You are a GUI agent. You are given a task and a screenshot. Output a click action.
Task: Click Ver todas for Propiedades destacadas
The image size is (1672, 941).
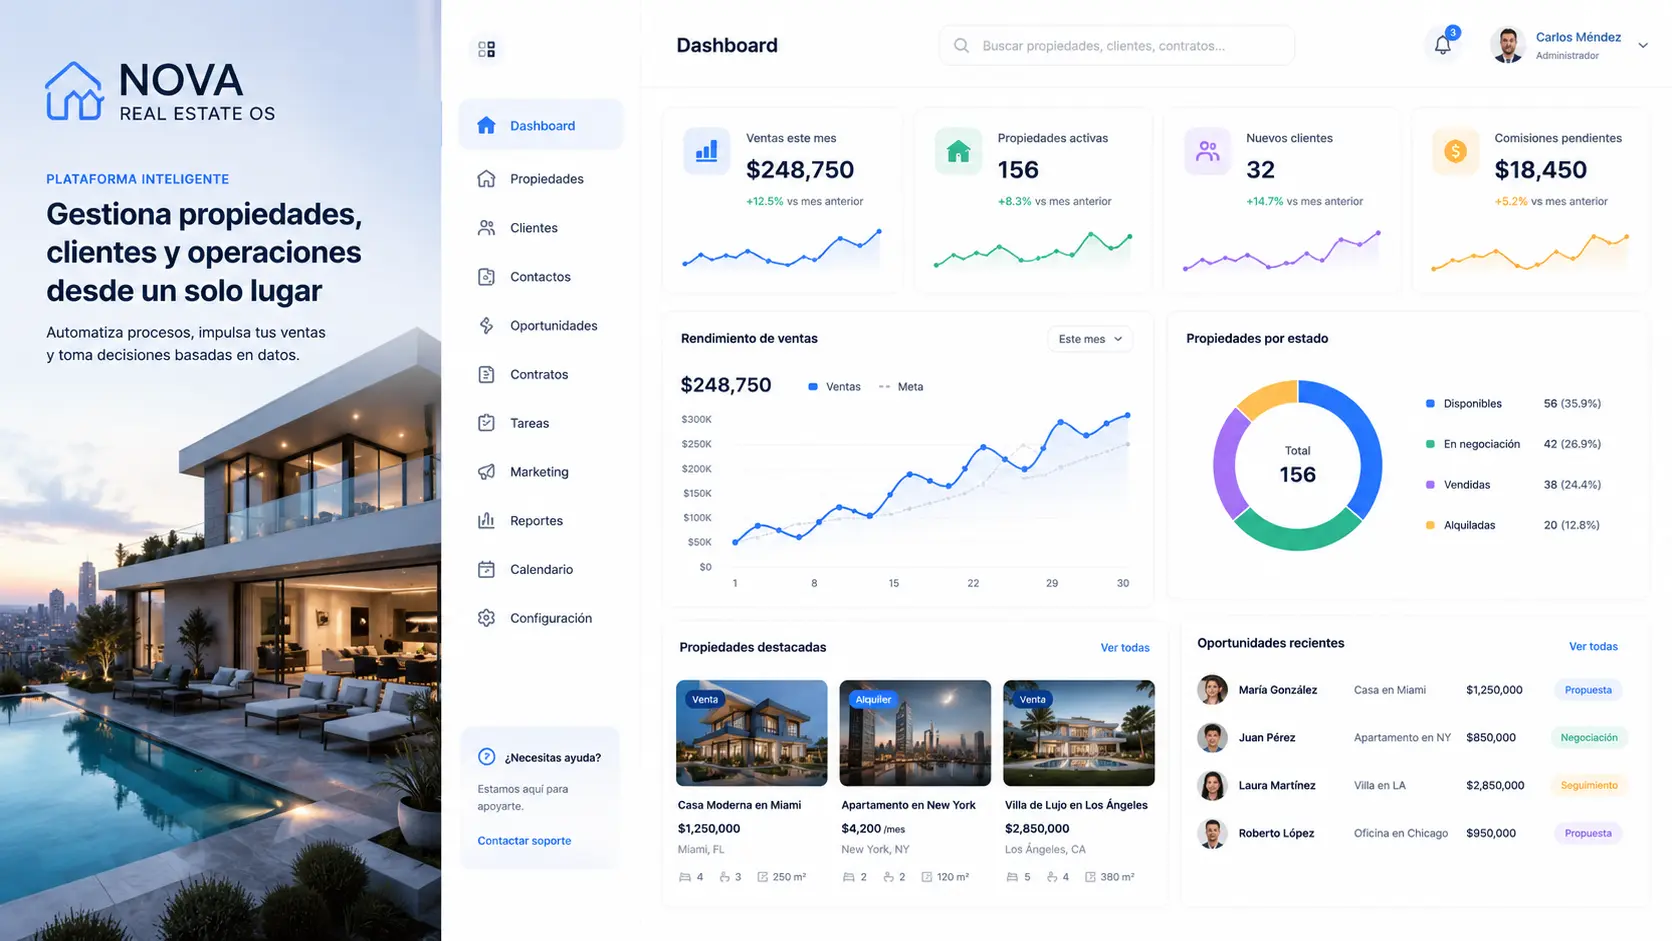coord(1125,648)
